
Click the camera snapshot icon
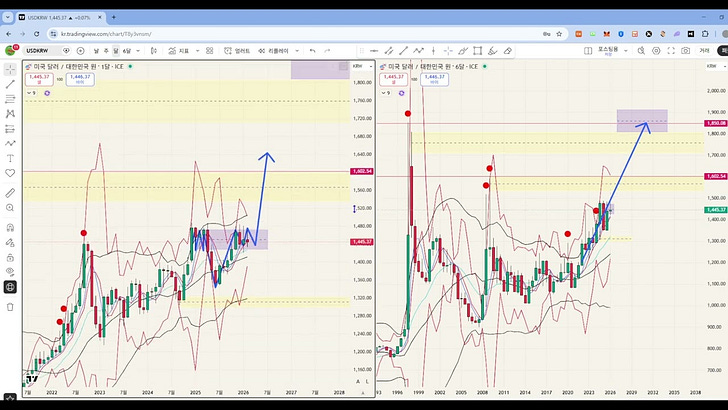[686, 51]
